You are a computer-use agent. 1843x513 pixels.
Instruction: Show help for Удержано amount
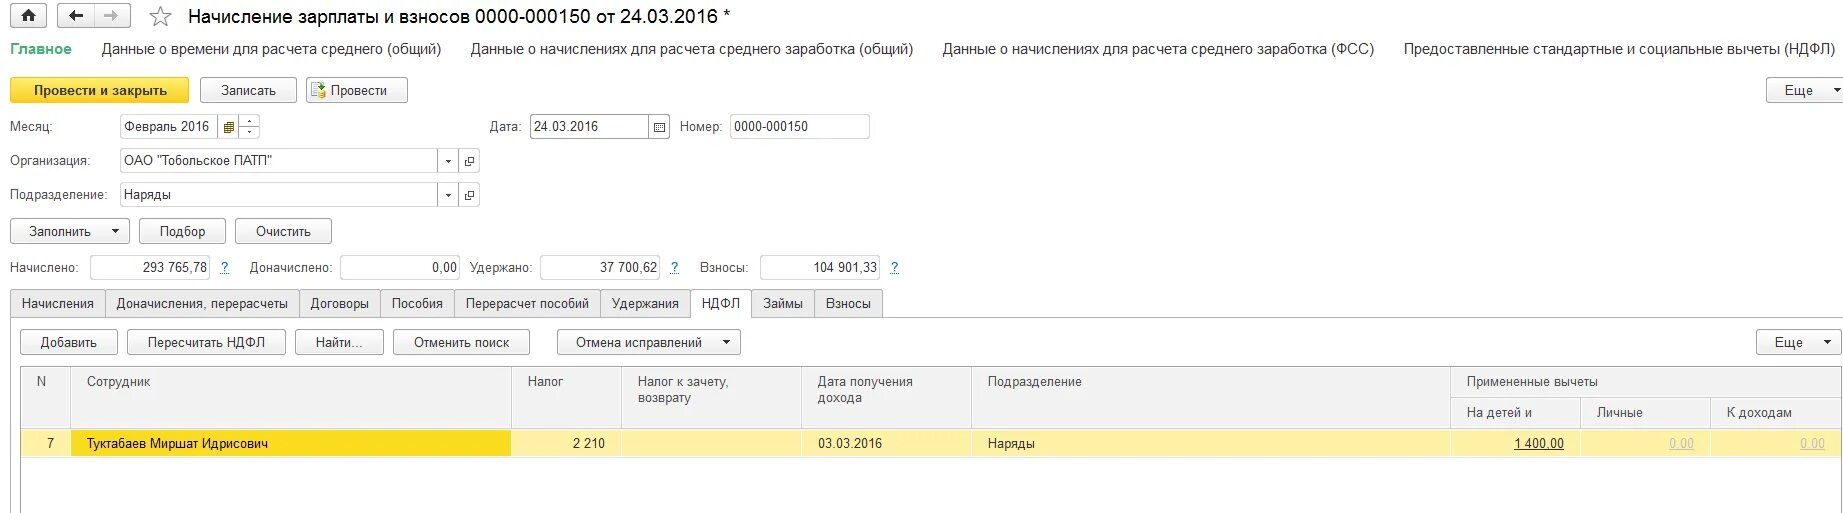(674, 267)
